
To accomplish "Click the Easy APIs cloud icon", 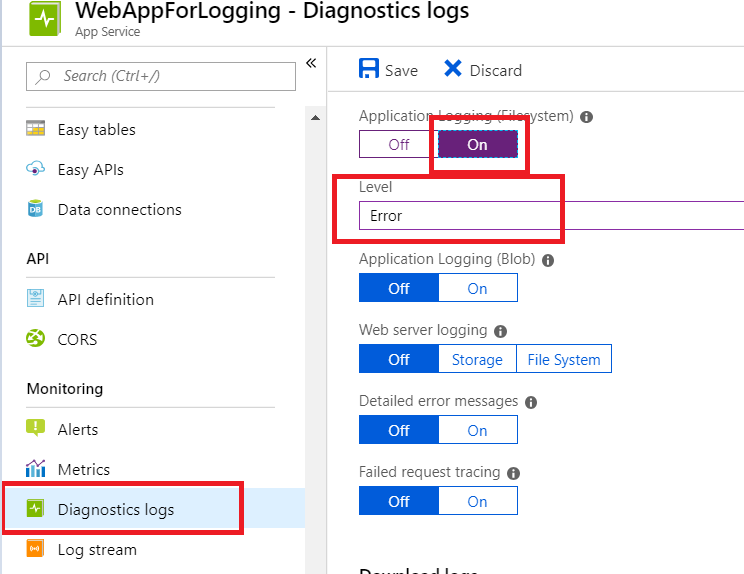I will point(36,168).
